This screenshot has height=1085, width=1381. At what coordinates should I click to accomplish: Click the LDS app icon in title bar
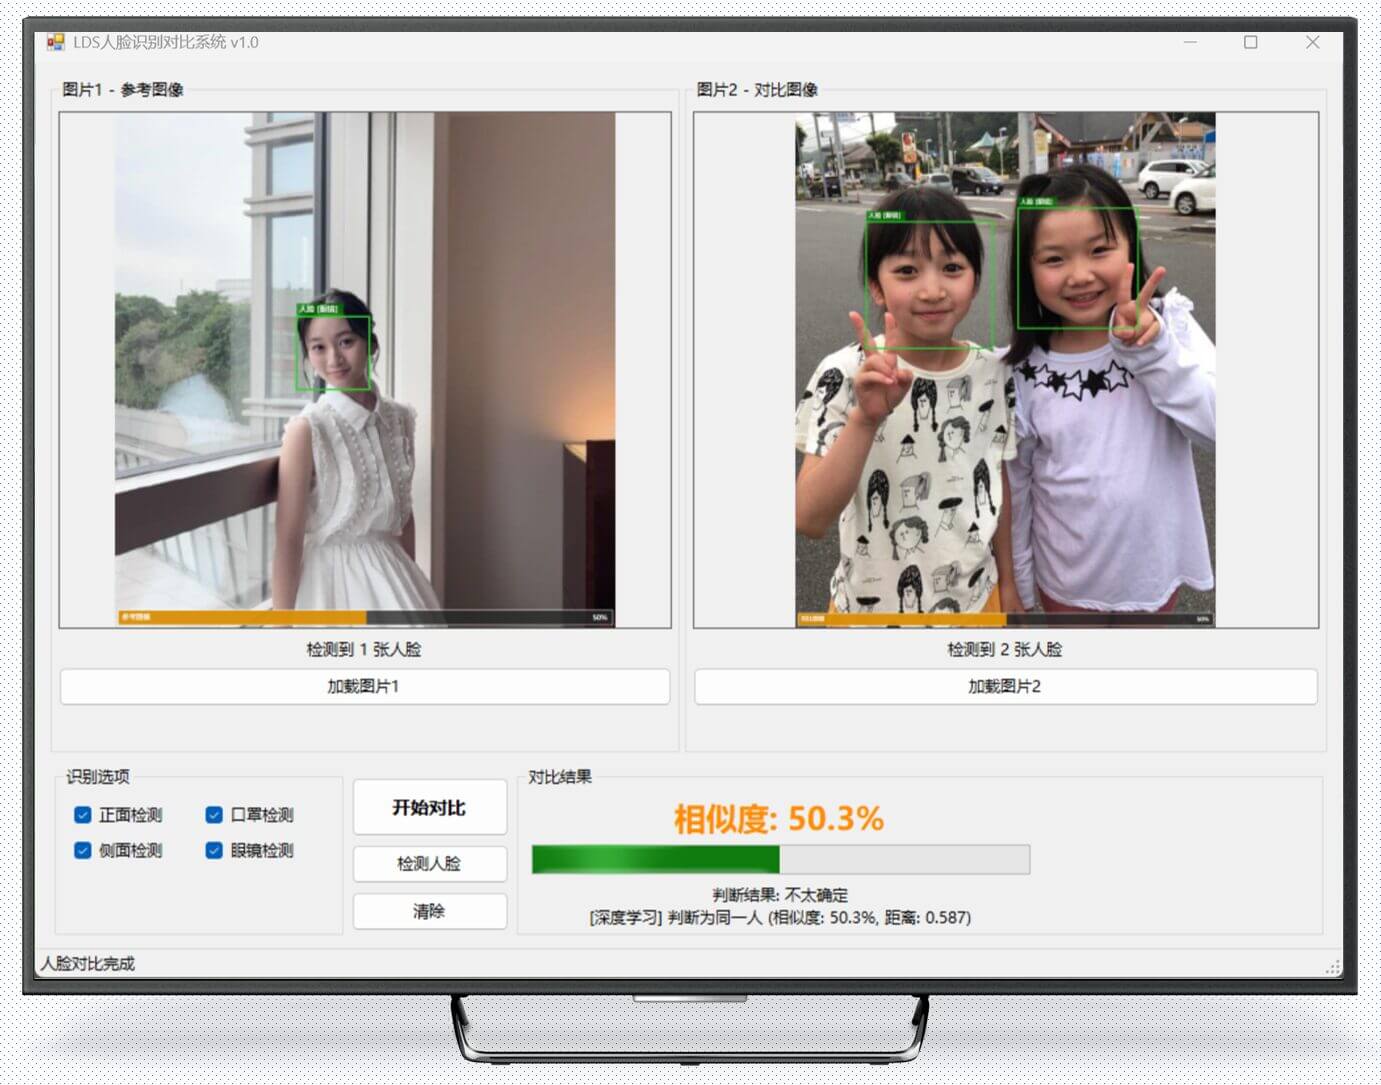pos(56,42)
